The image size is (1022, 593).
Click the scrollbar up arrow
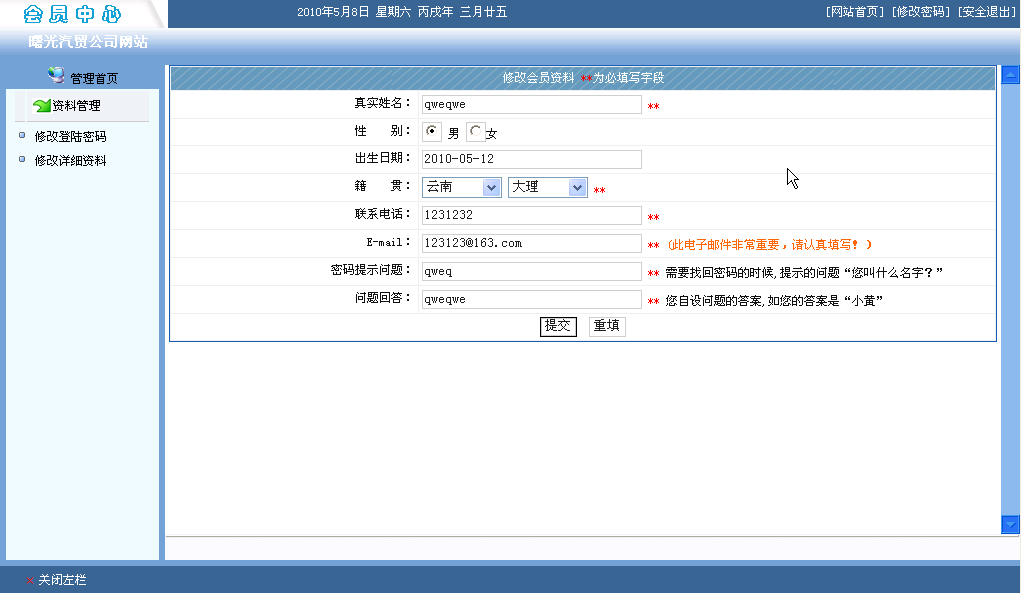coord(1010,75)
